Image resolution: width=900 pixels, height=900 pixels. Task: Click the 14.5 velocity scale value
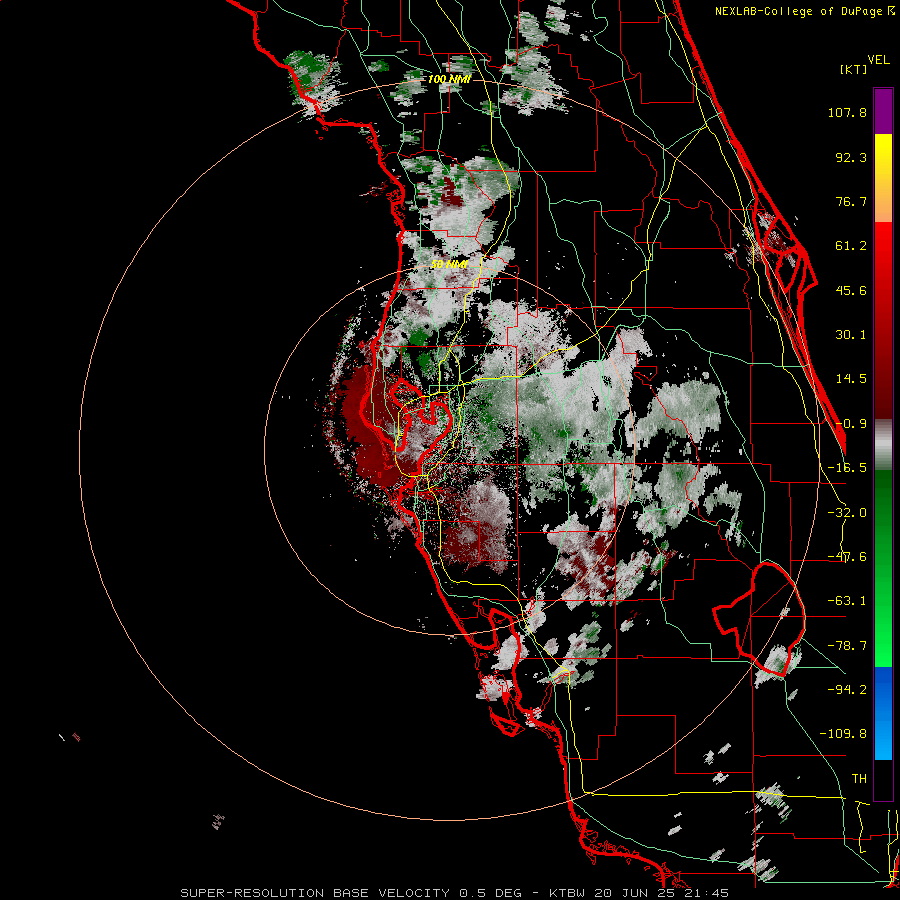(851, 379)
